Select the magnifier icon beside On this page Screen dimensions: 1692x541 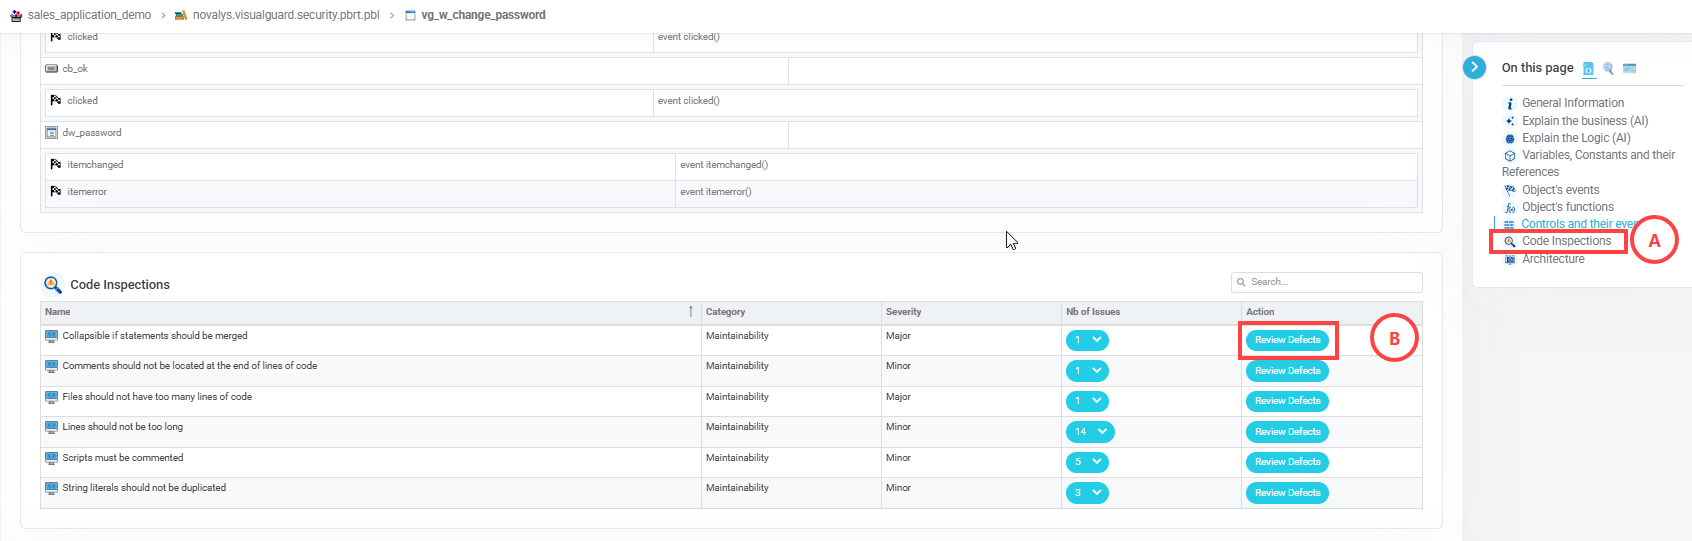tap(1608, 69)
